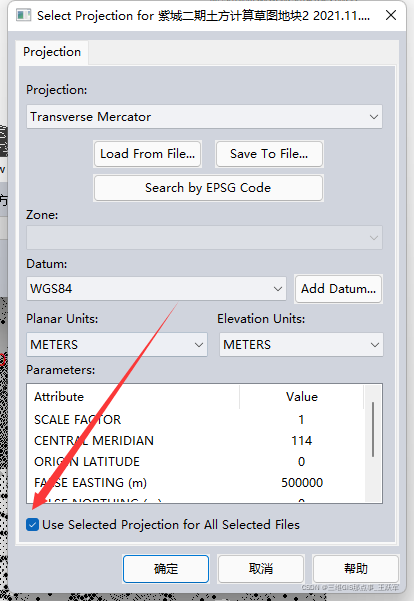Switch to the Projection tab
The height and width of the screenshot is (601, 414).
52,52
